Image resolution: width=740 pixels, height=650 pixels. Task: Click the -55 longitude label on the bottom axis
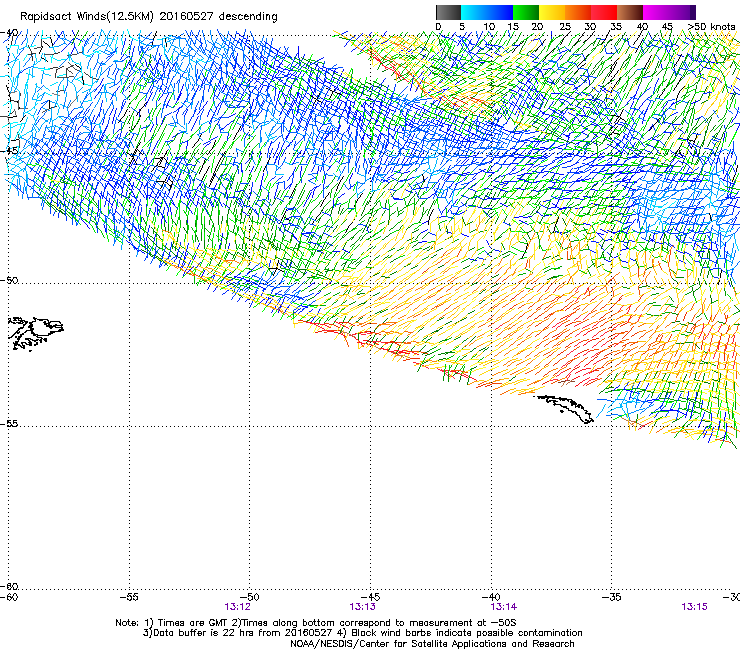[x=129, y=597]
